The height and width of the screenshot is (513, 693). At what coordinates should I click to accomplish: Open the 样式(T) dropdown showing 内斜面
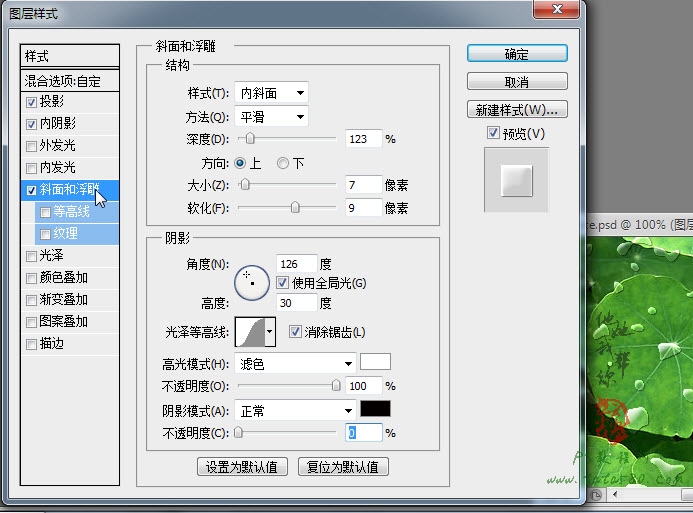(271, 93)
